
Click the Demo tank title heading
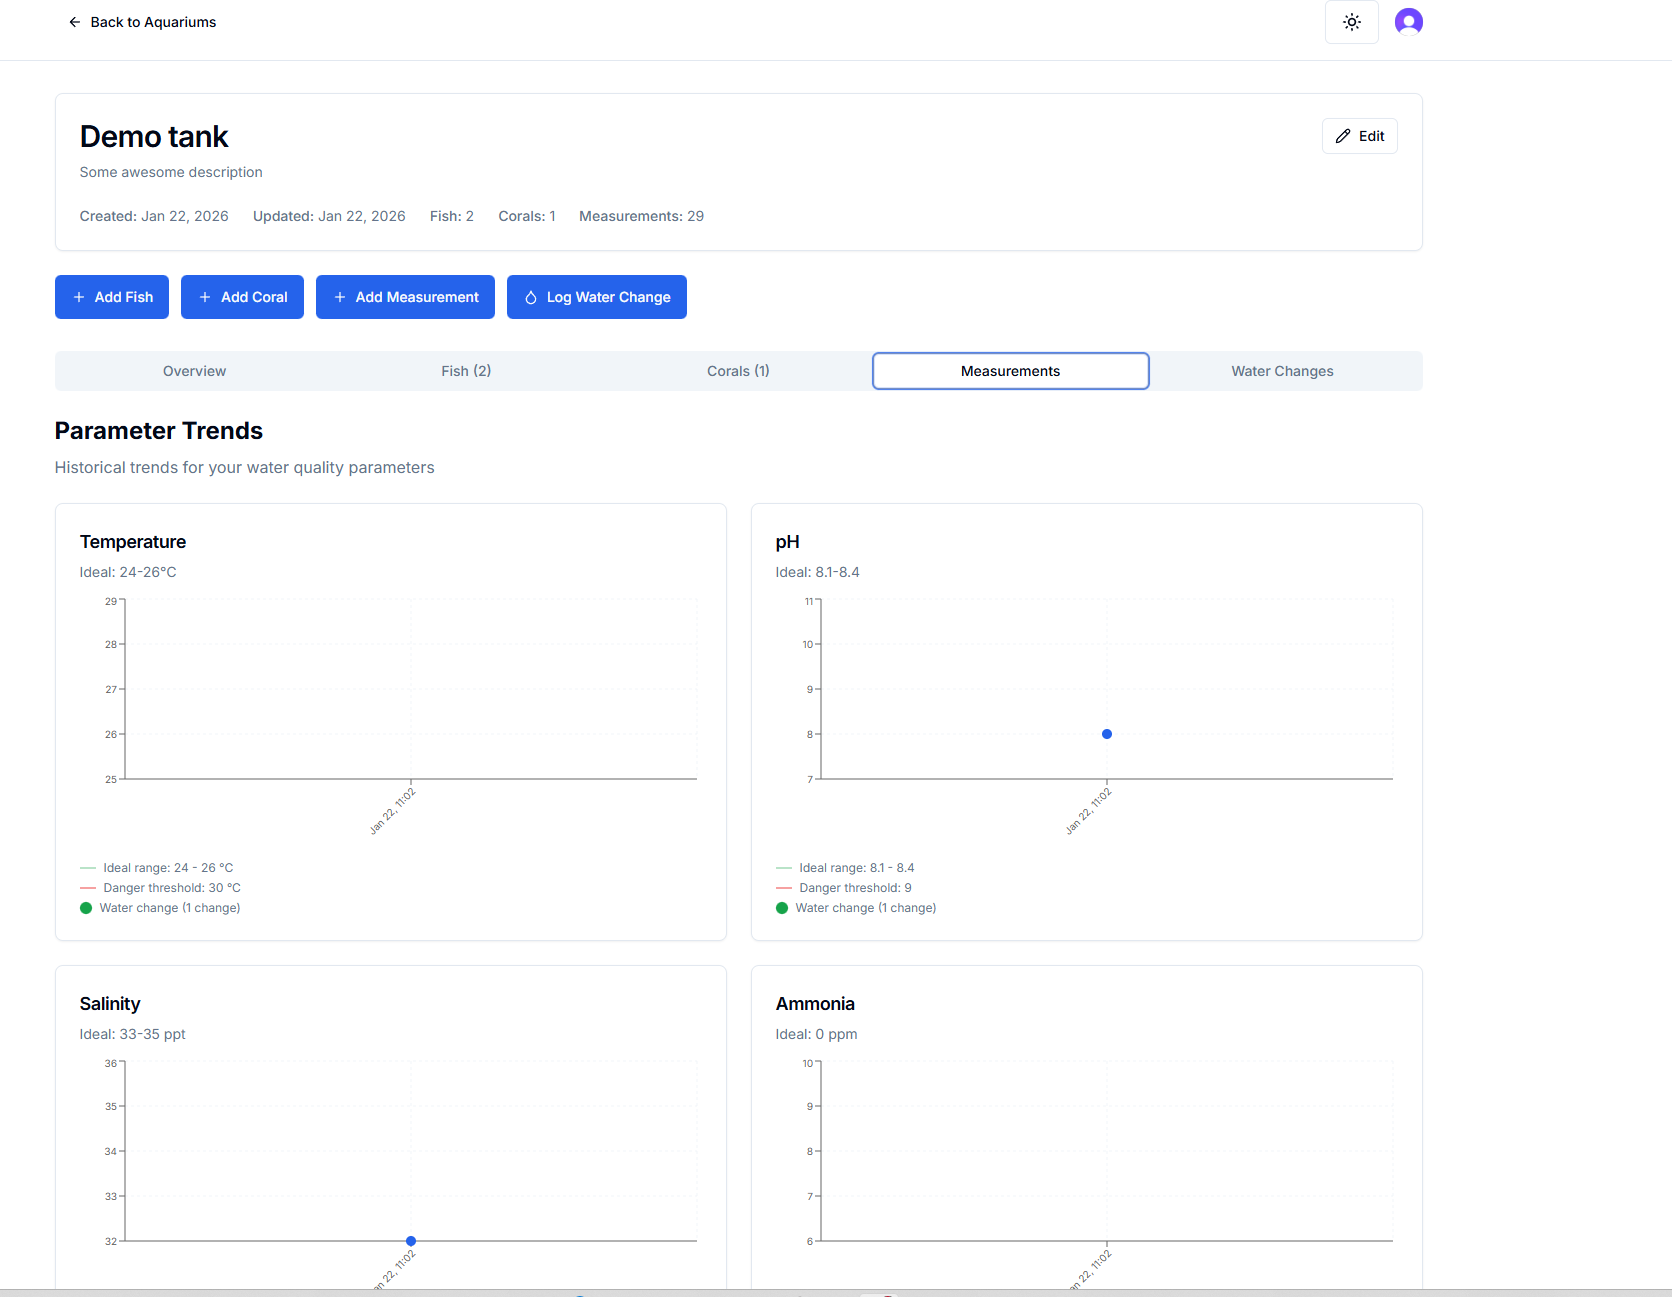pos(154,137)
